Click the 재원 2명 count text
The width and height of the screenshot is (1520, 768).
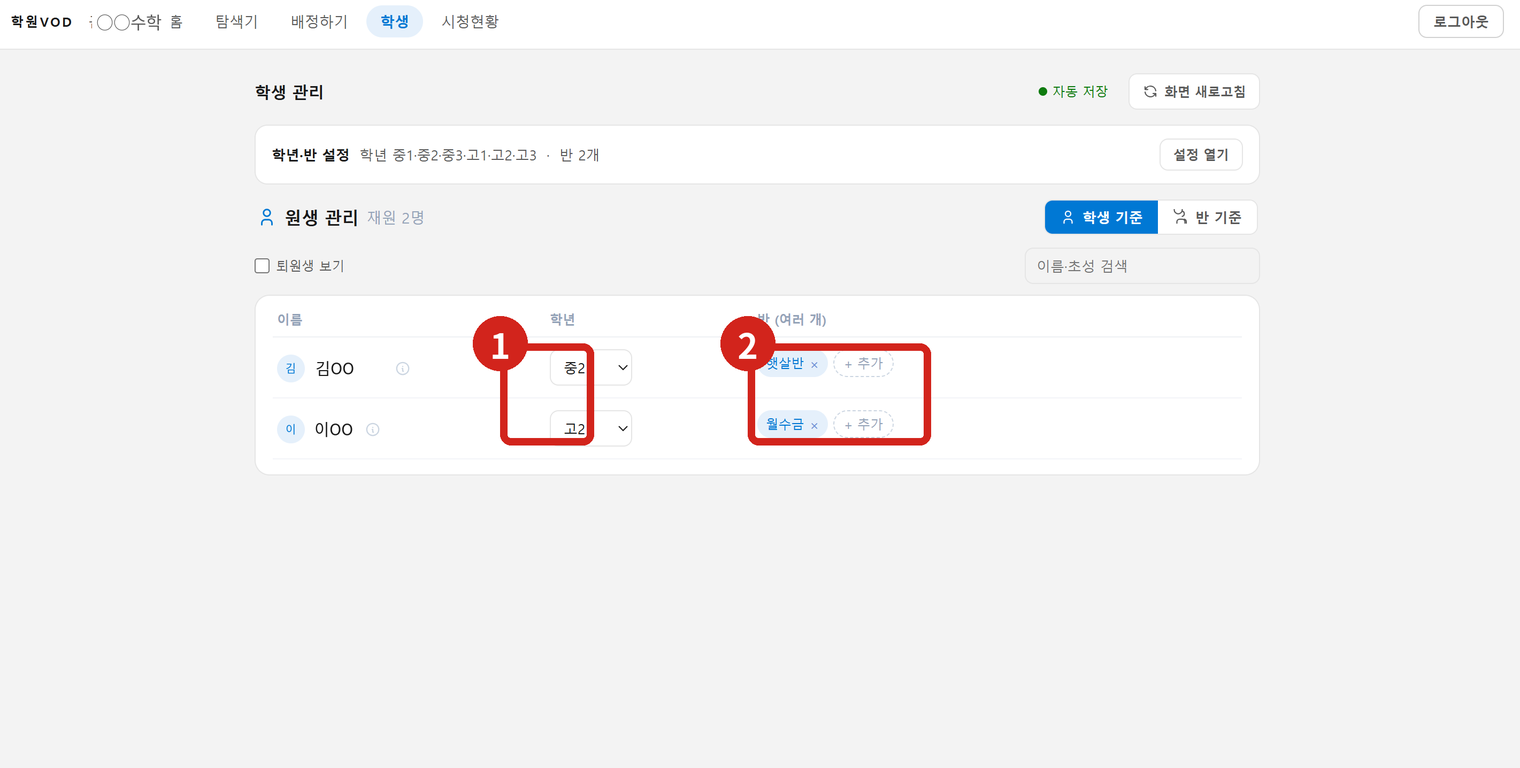396,217
